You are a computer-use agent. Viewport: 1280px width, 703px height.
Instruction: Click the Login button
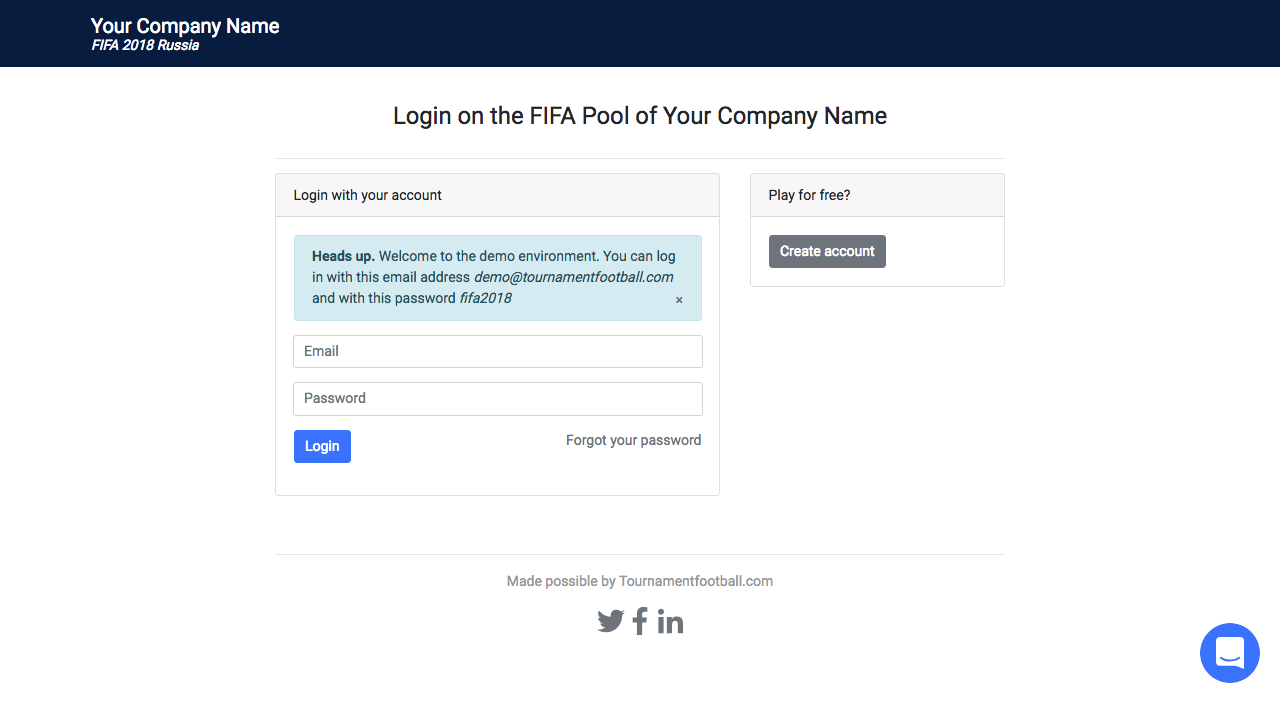tap(322, 446)
